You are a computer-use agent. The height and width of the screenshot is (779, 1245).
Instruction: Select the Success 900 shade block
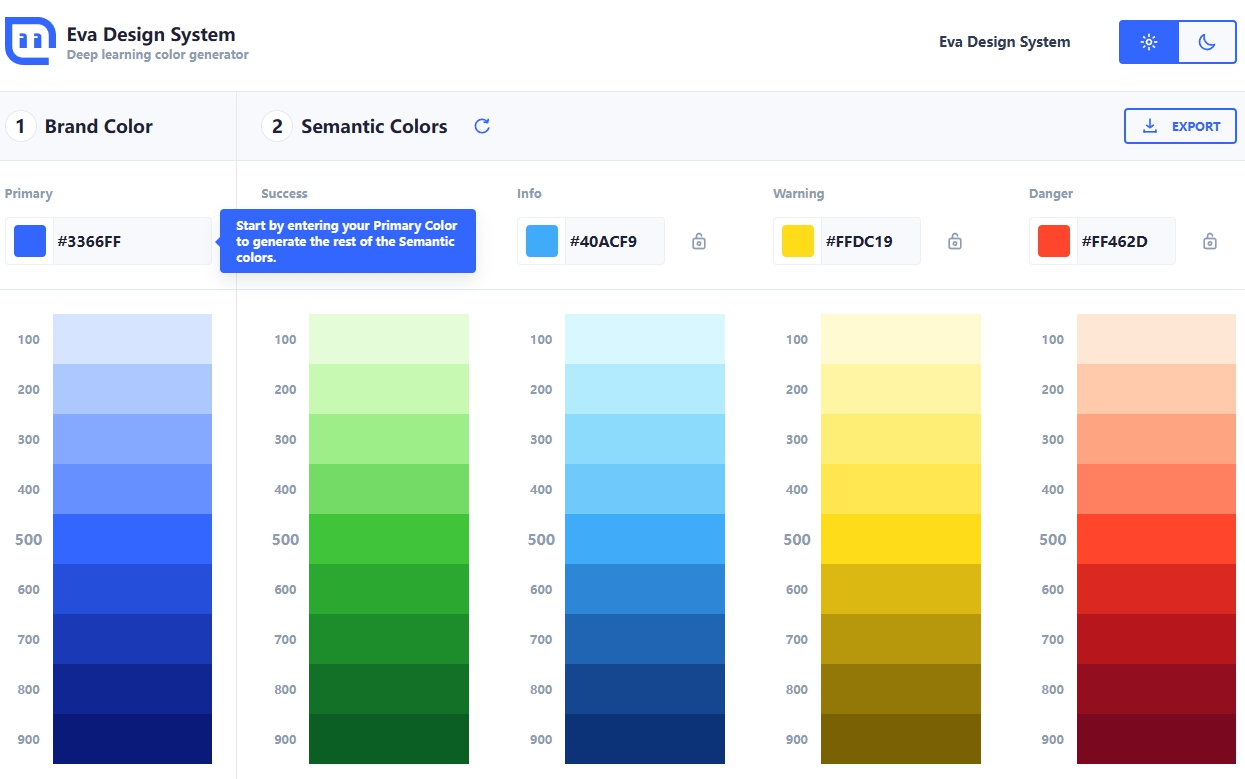(389, 739)
